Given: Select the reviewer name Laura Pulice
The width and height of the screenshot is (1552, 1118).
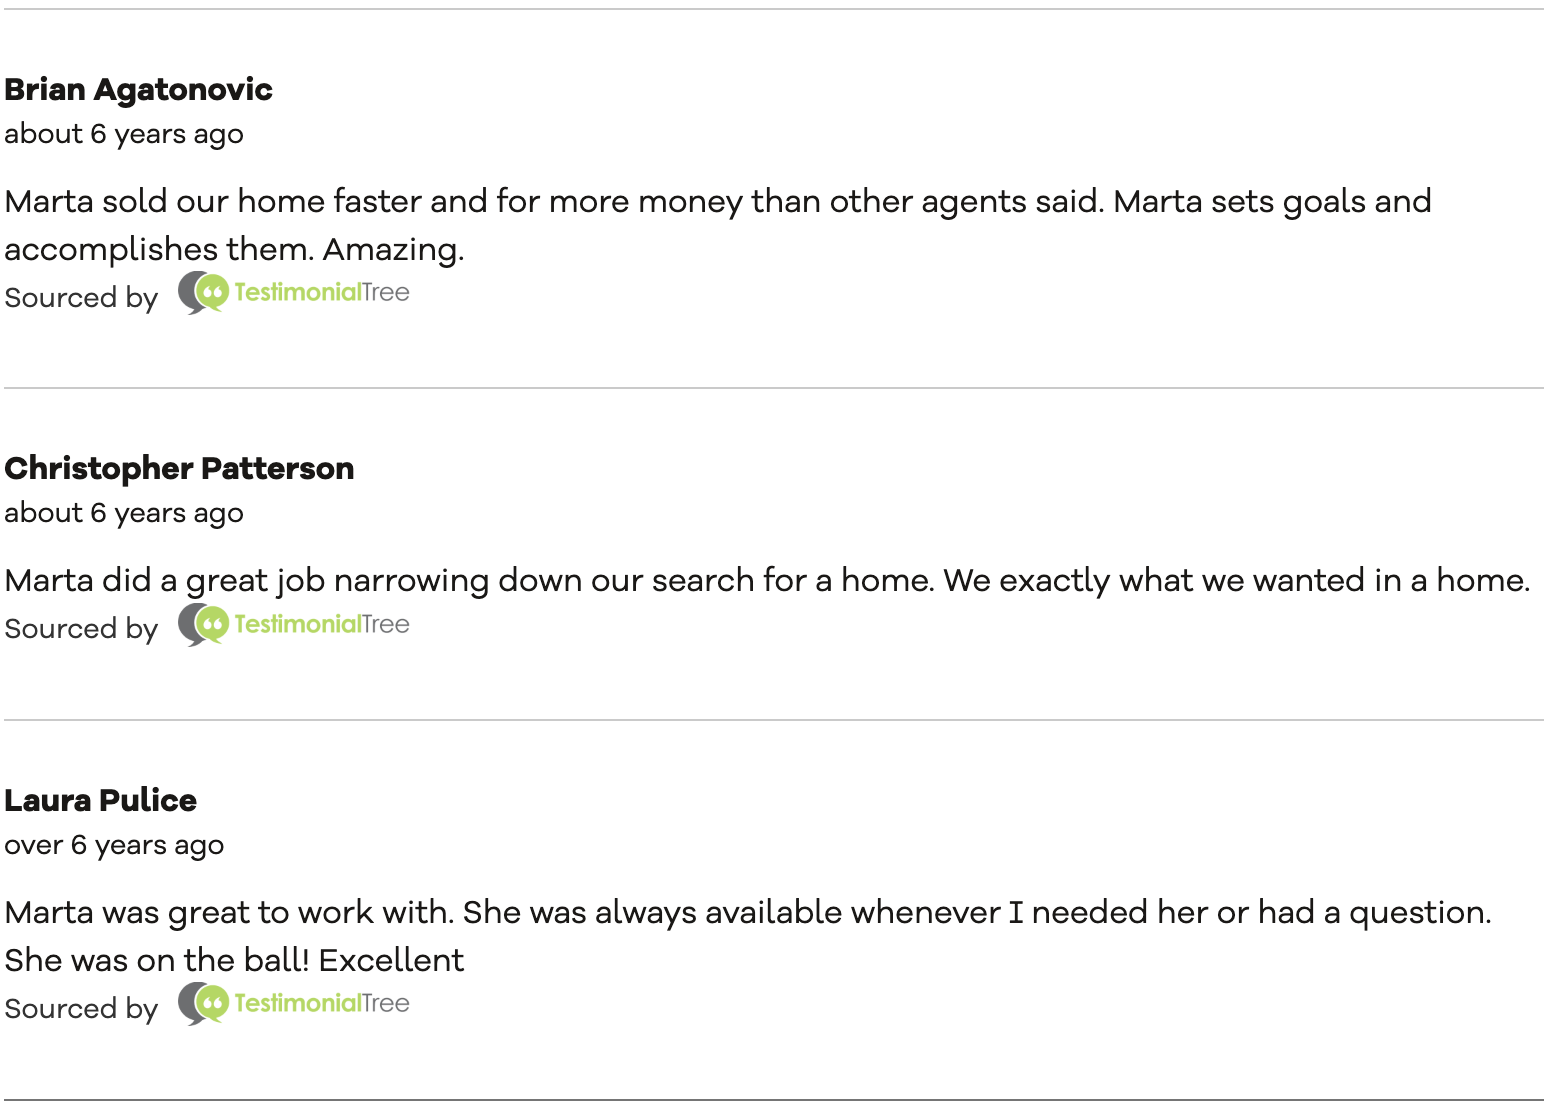Looking at the screenshot, I should pos(100,800).
